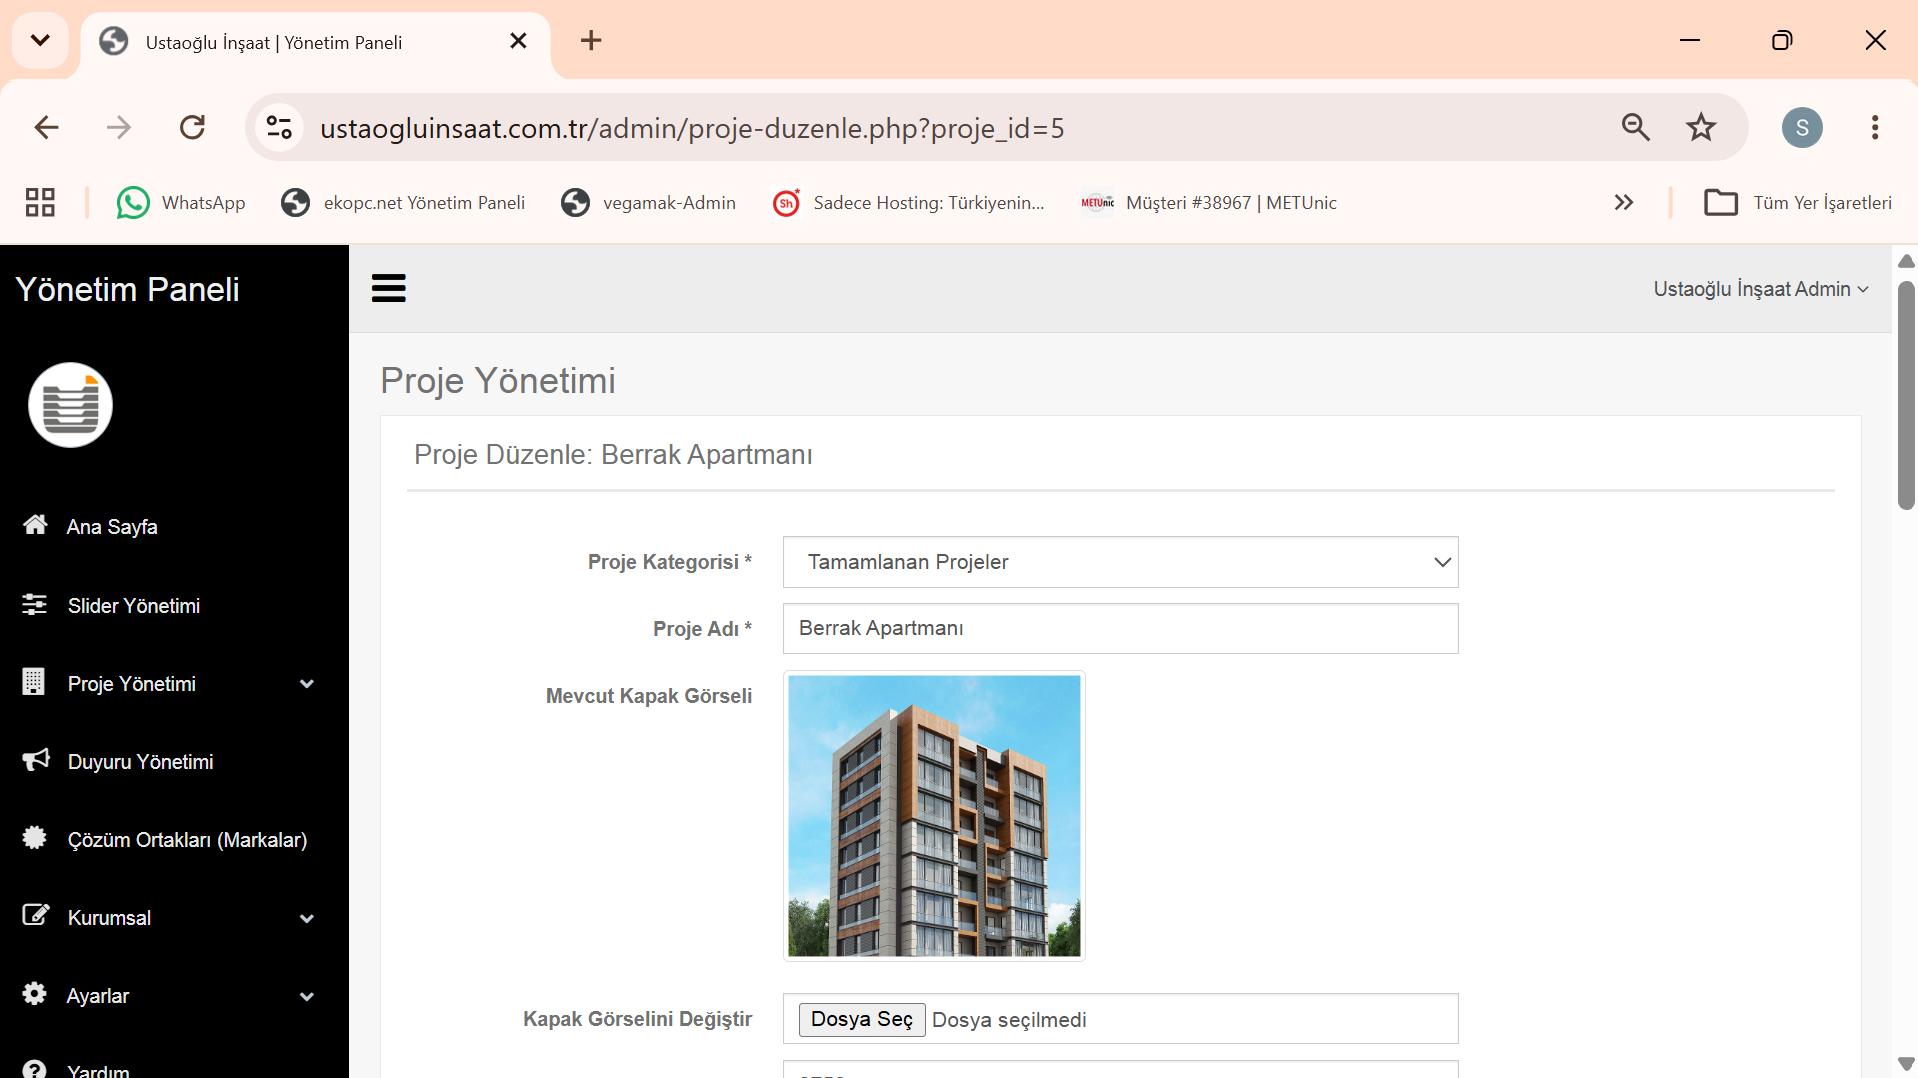
Task: Open Ana Sayfa menu item
Action: pyautogui.click(x=112, y=526)
